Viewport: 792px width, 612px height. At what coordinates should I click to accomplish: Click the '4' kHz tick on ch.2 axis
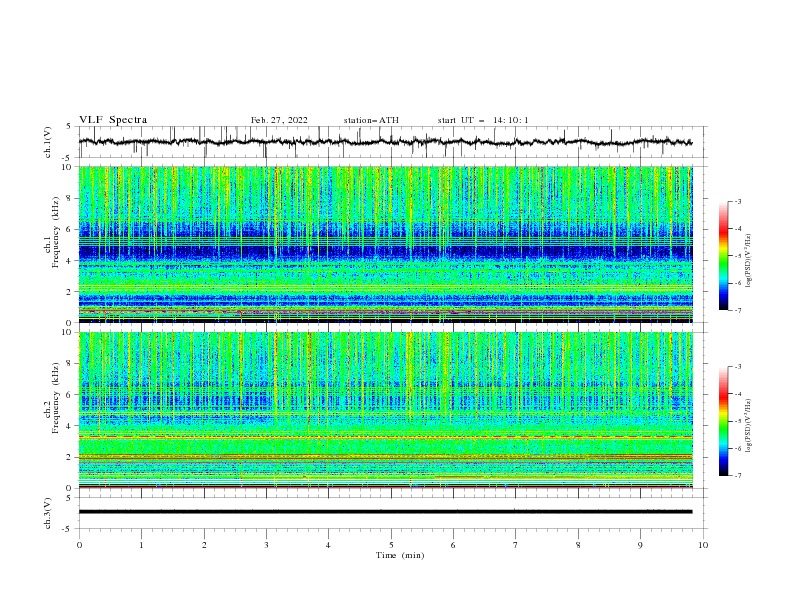(71, 426)
